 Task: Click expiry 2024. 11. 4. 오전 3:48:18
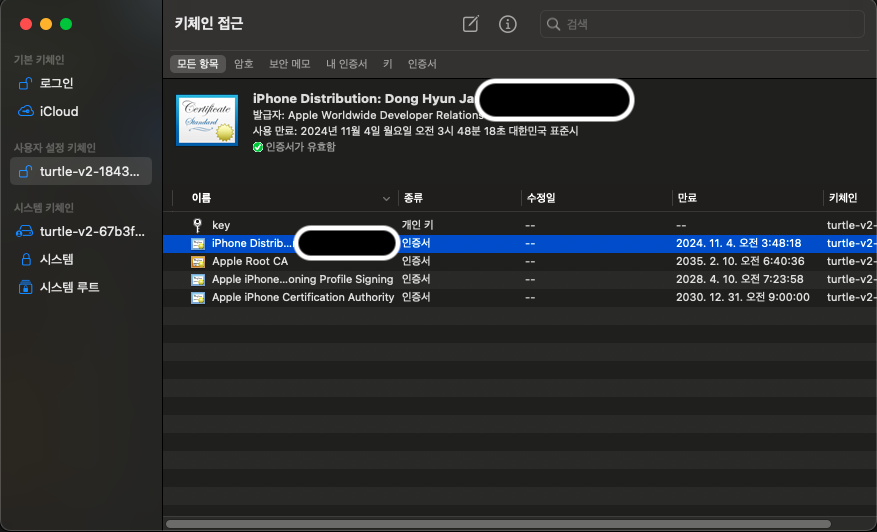(x=738, y=243)
